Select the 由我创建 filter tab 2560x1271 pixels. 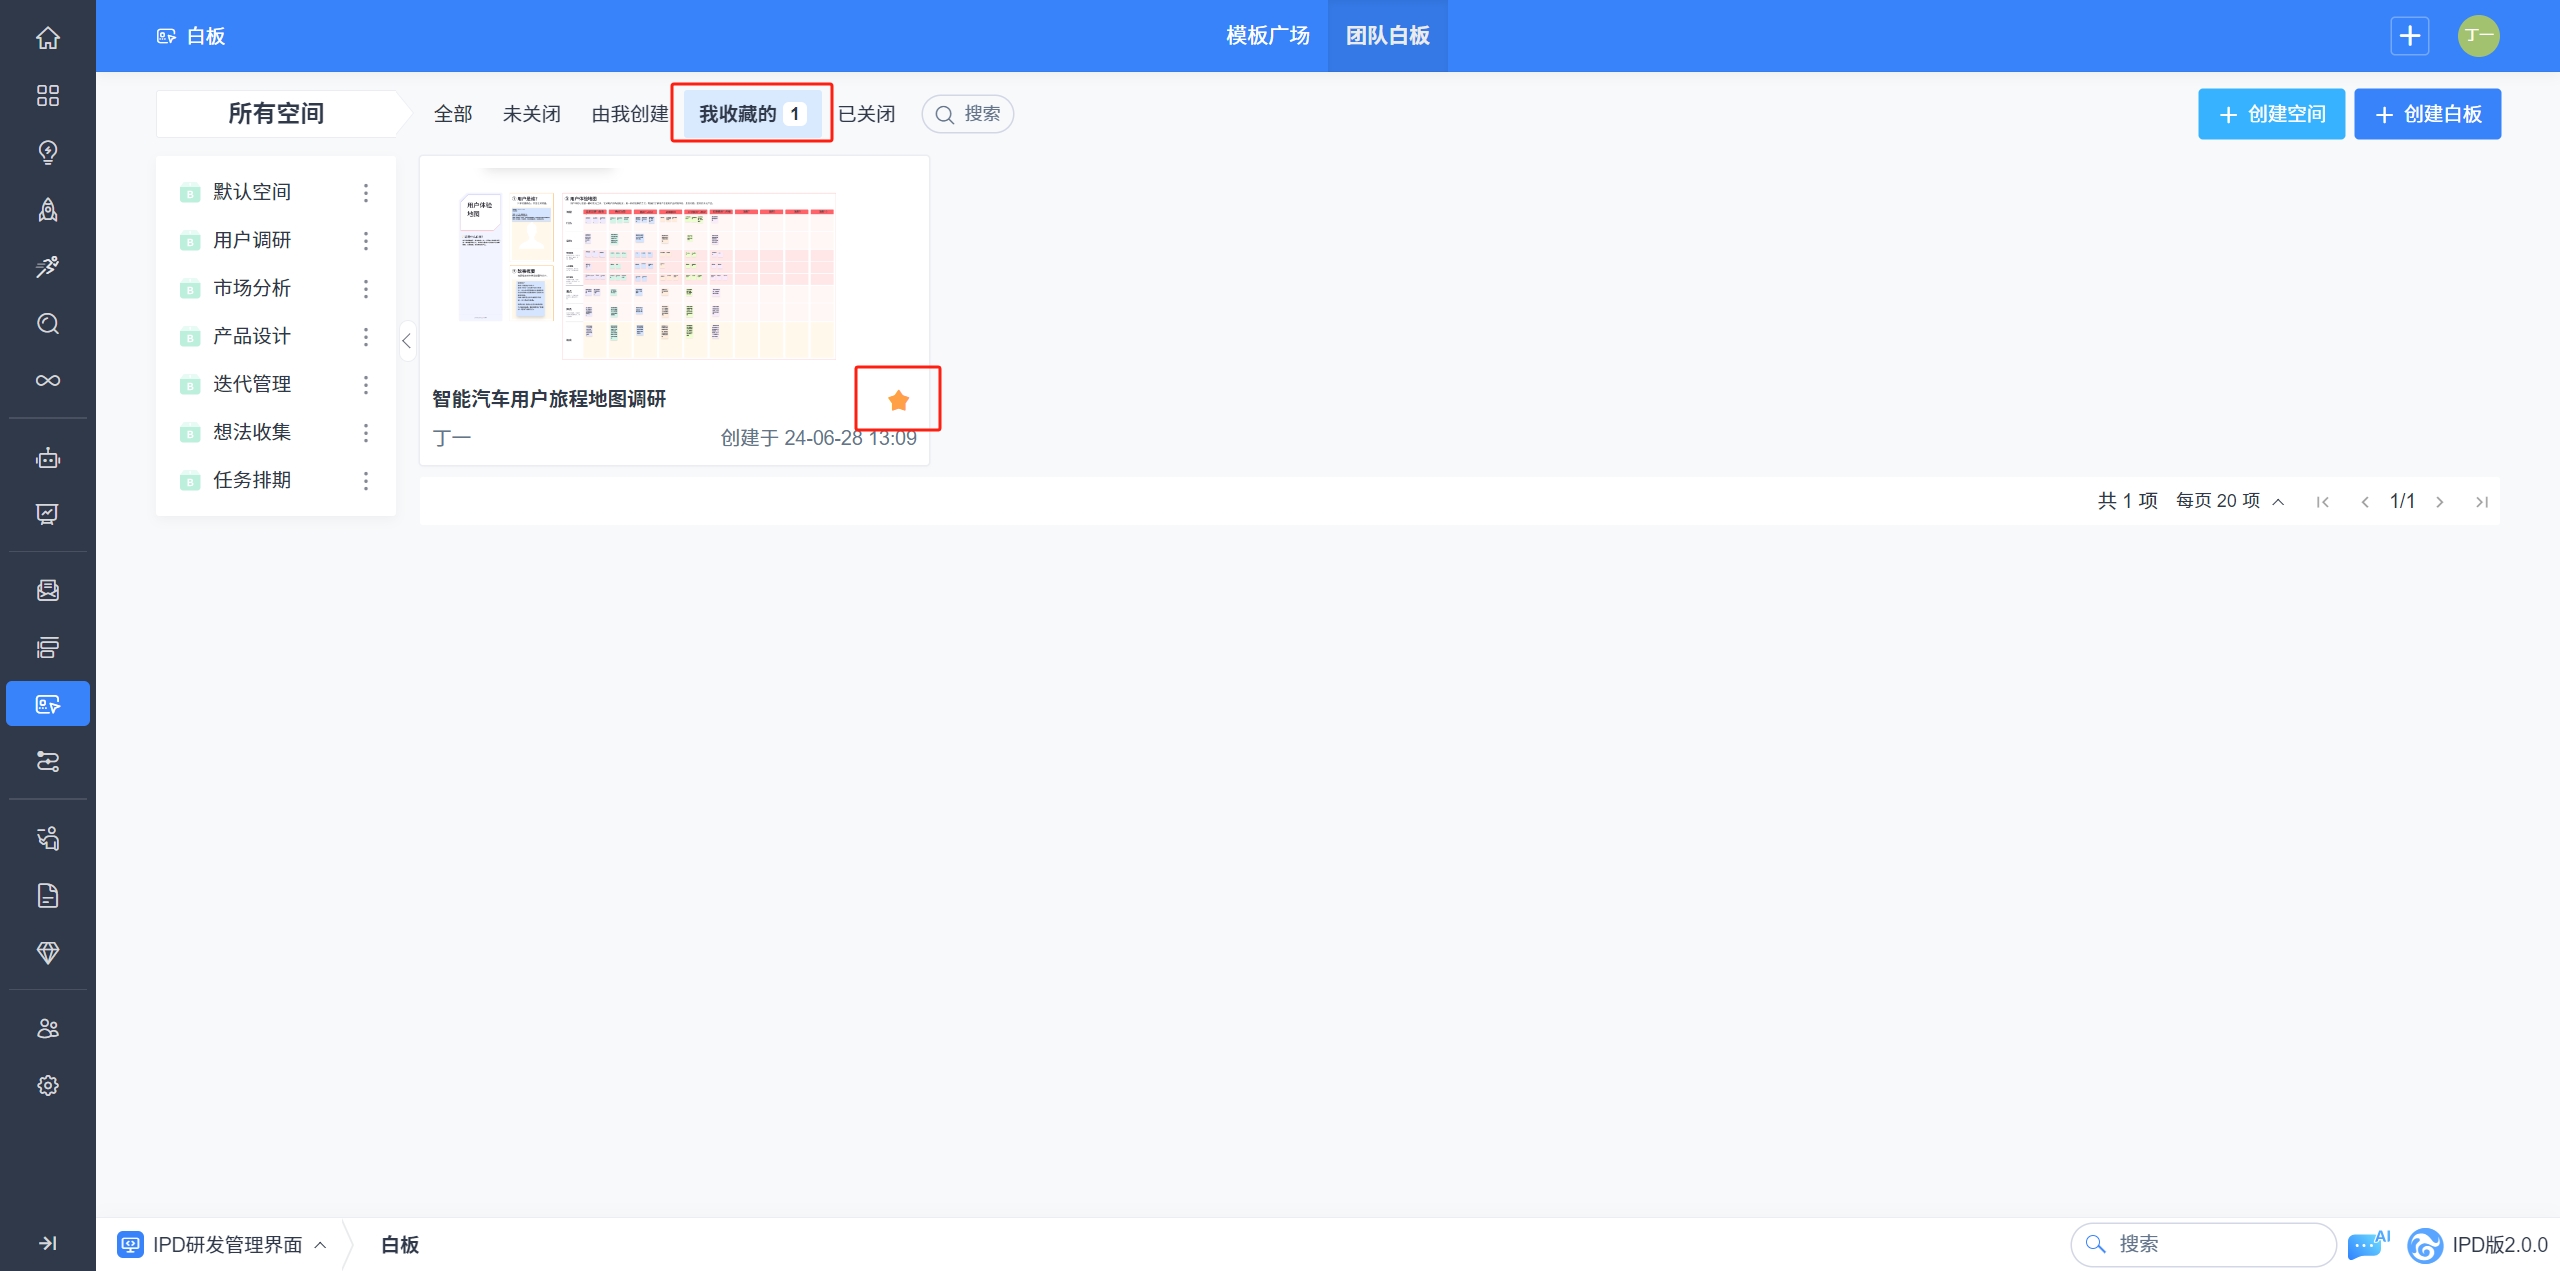[x=629, y=114]
